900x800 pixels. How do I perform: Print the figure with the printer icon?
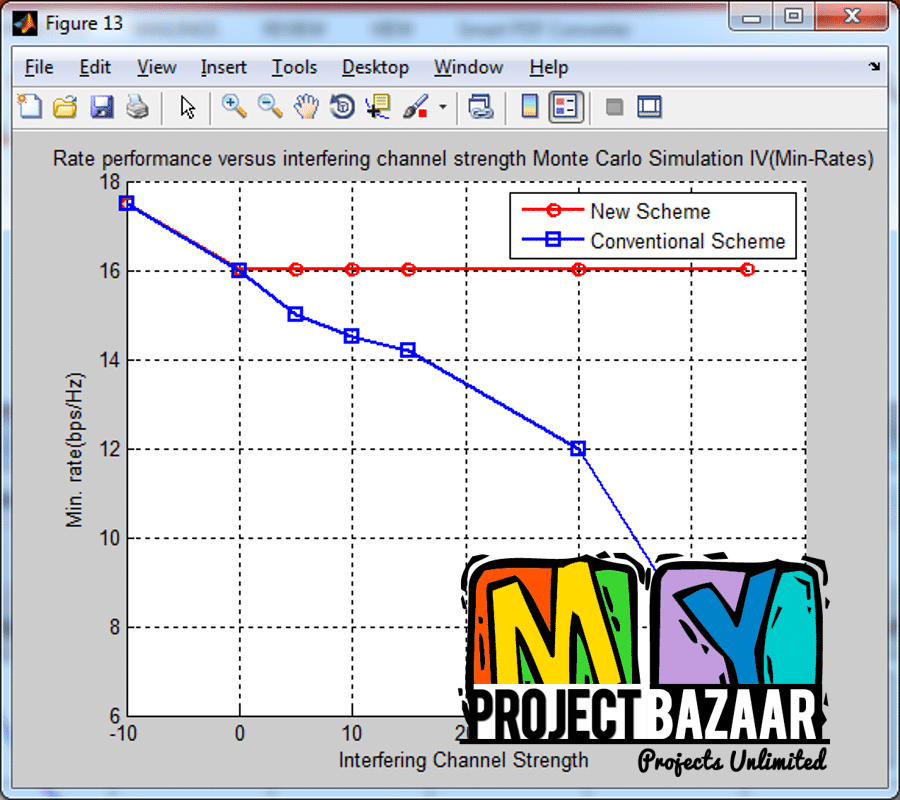tap(137, 107)
